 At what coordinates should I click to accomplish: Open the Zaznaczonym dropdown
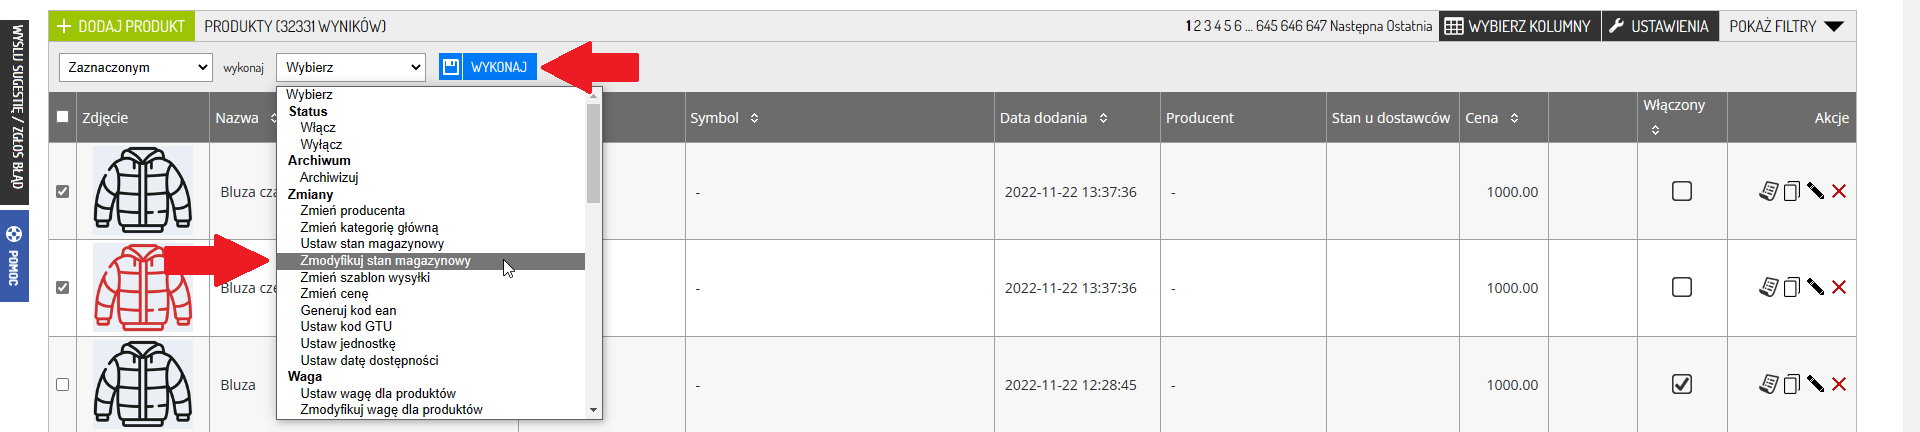point(135,67)
